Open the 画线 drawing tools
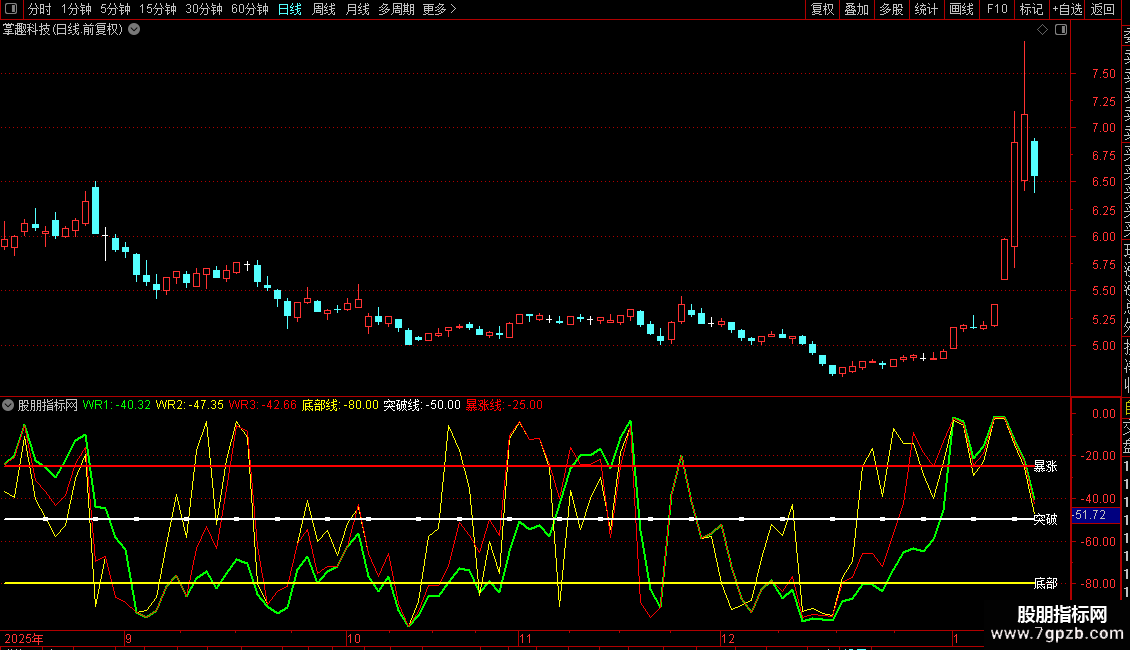 [x=961, y=9]
